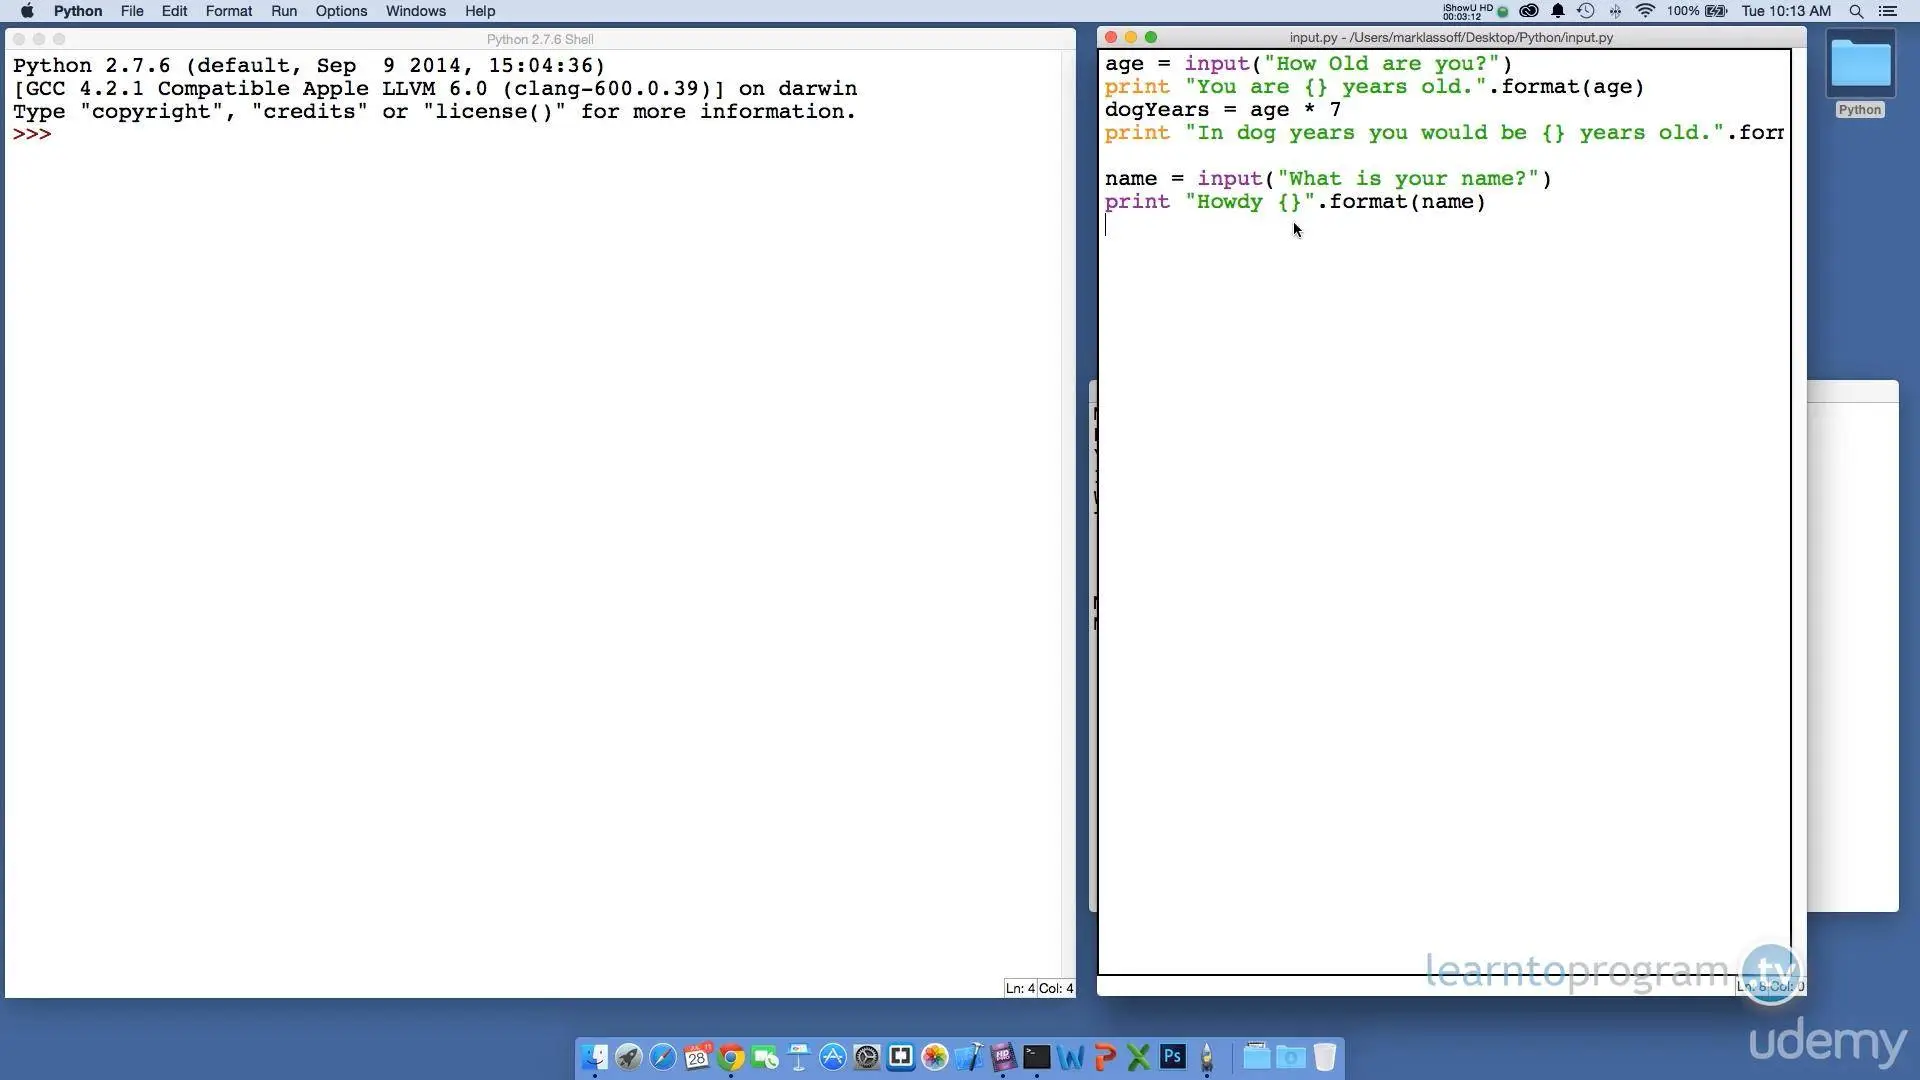Open the Python folder on the desktop
The image size is (1920, 1080).
(1860, 73)
